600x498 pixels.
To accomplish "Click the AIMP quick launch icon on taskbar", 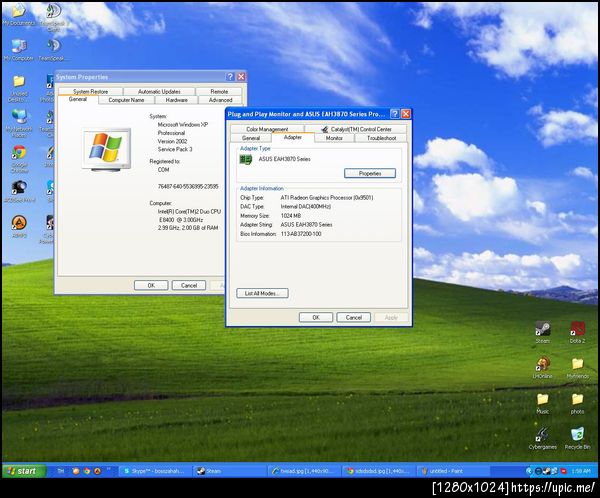I will coord(98,471).
